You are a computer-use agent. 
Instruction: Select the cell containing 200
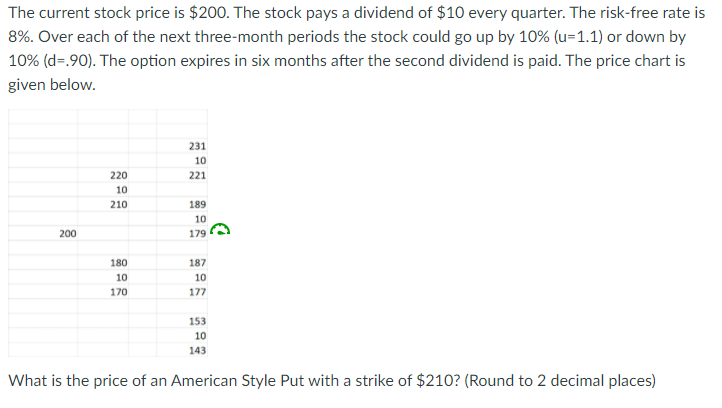pos(66,233)
